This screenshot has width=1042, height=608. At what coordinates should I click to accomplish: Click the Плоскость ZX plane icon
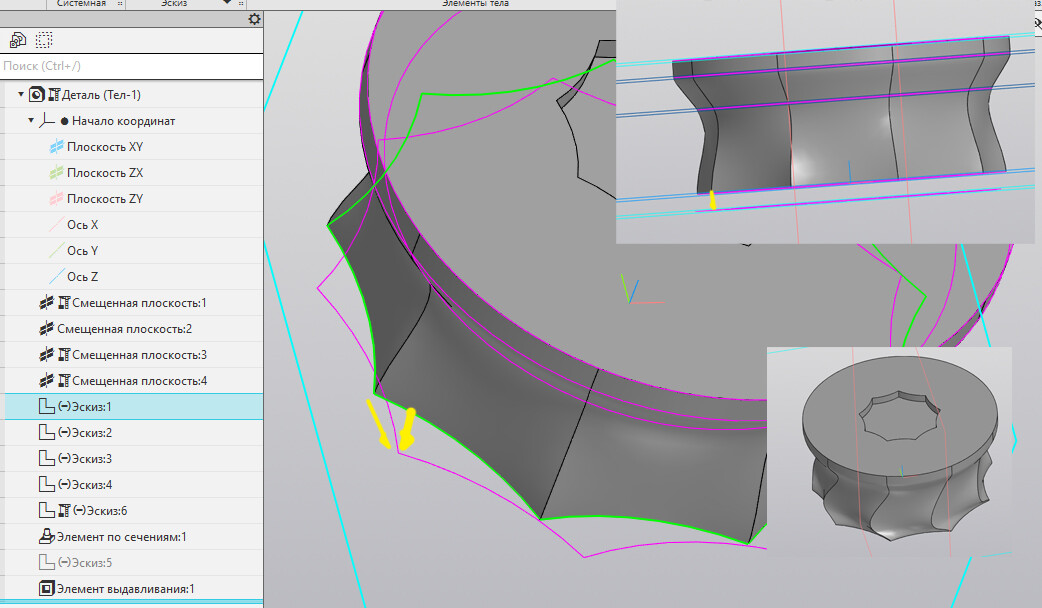click(57, 173)
